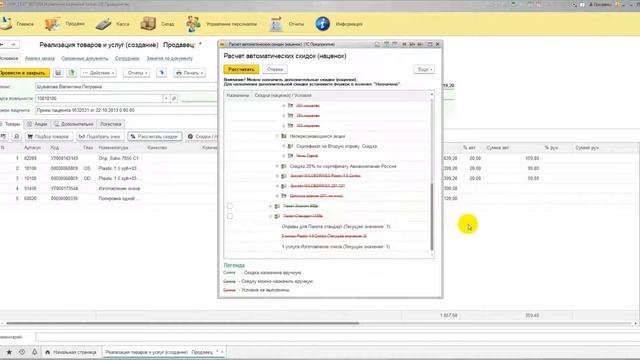Click the home icon of Начальная страница
Screen dimensions: 640x360
pyautogui.click(x=48, y=352)
